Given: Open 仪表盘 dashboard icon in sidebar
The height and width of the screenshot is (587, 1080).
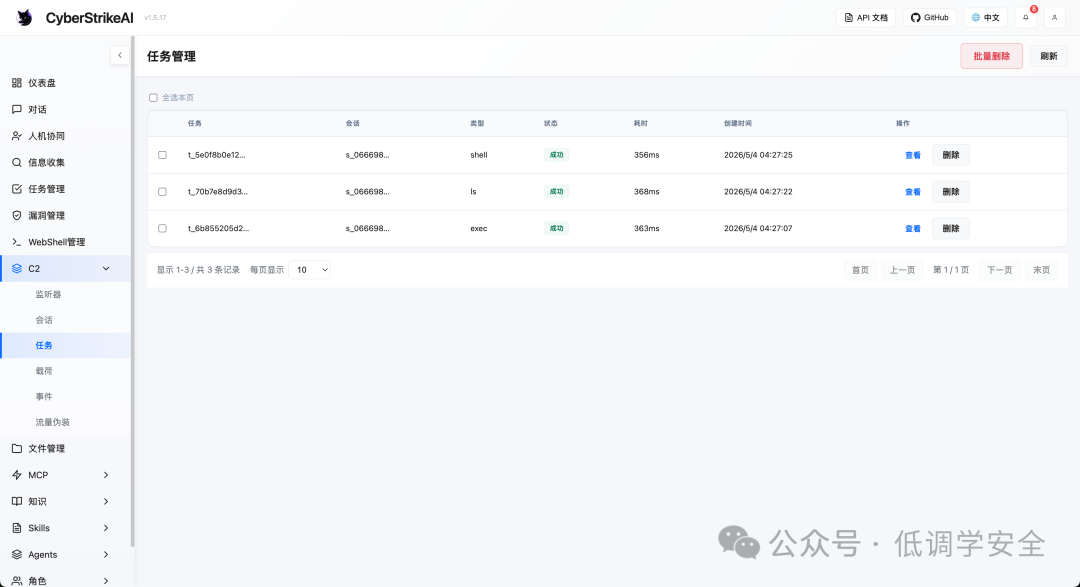Looking at the screenshot, I should point(17,83).
